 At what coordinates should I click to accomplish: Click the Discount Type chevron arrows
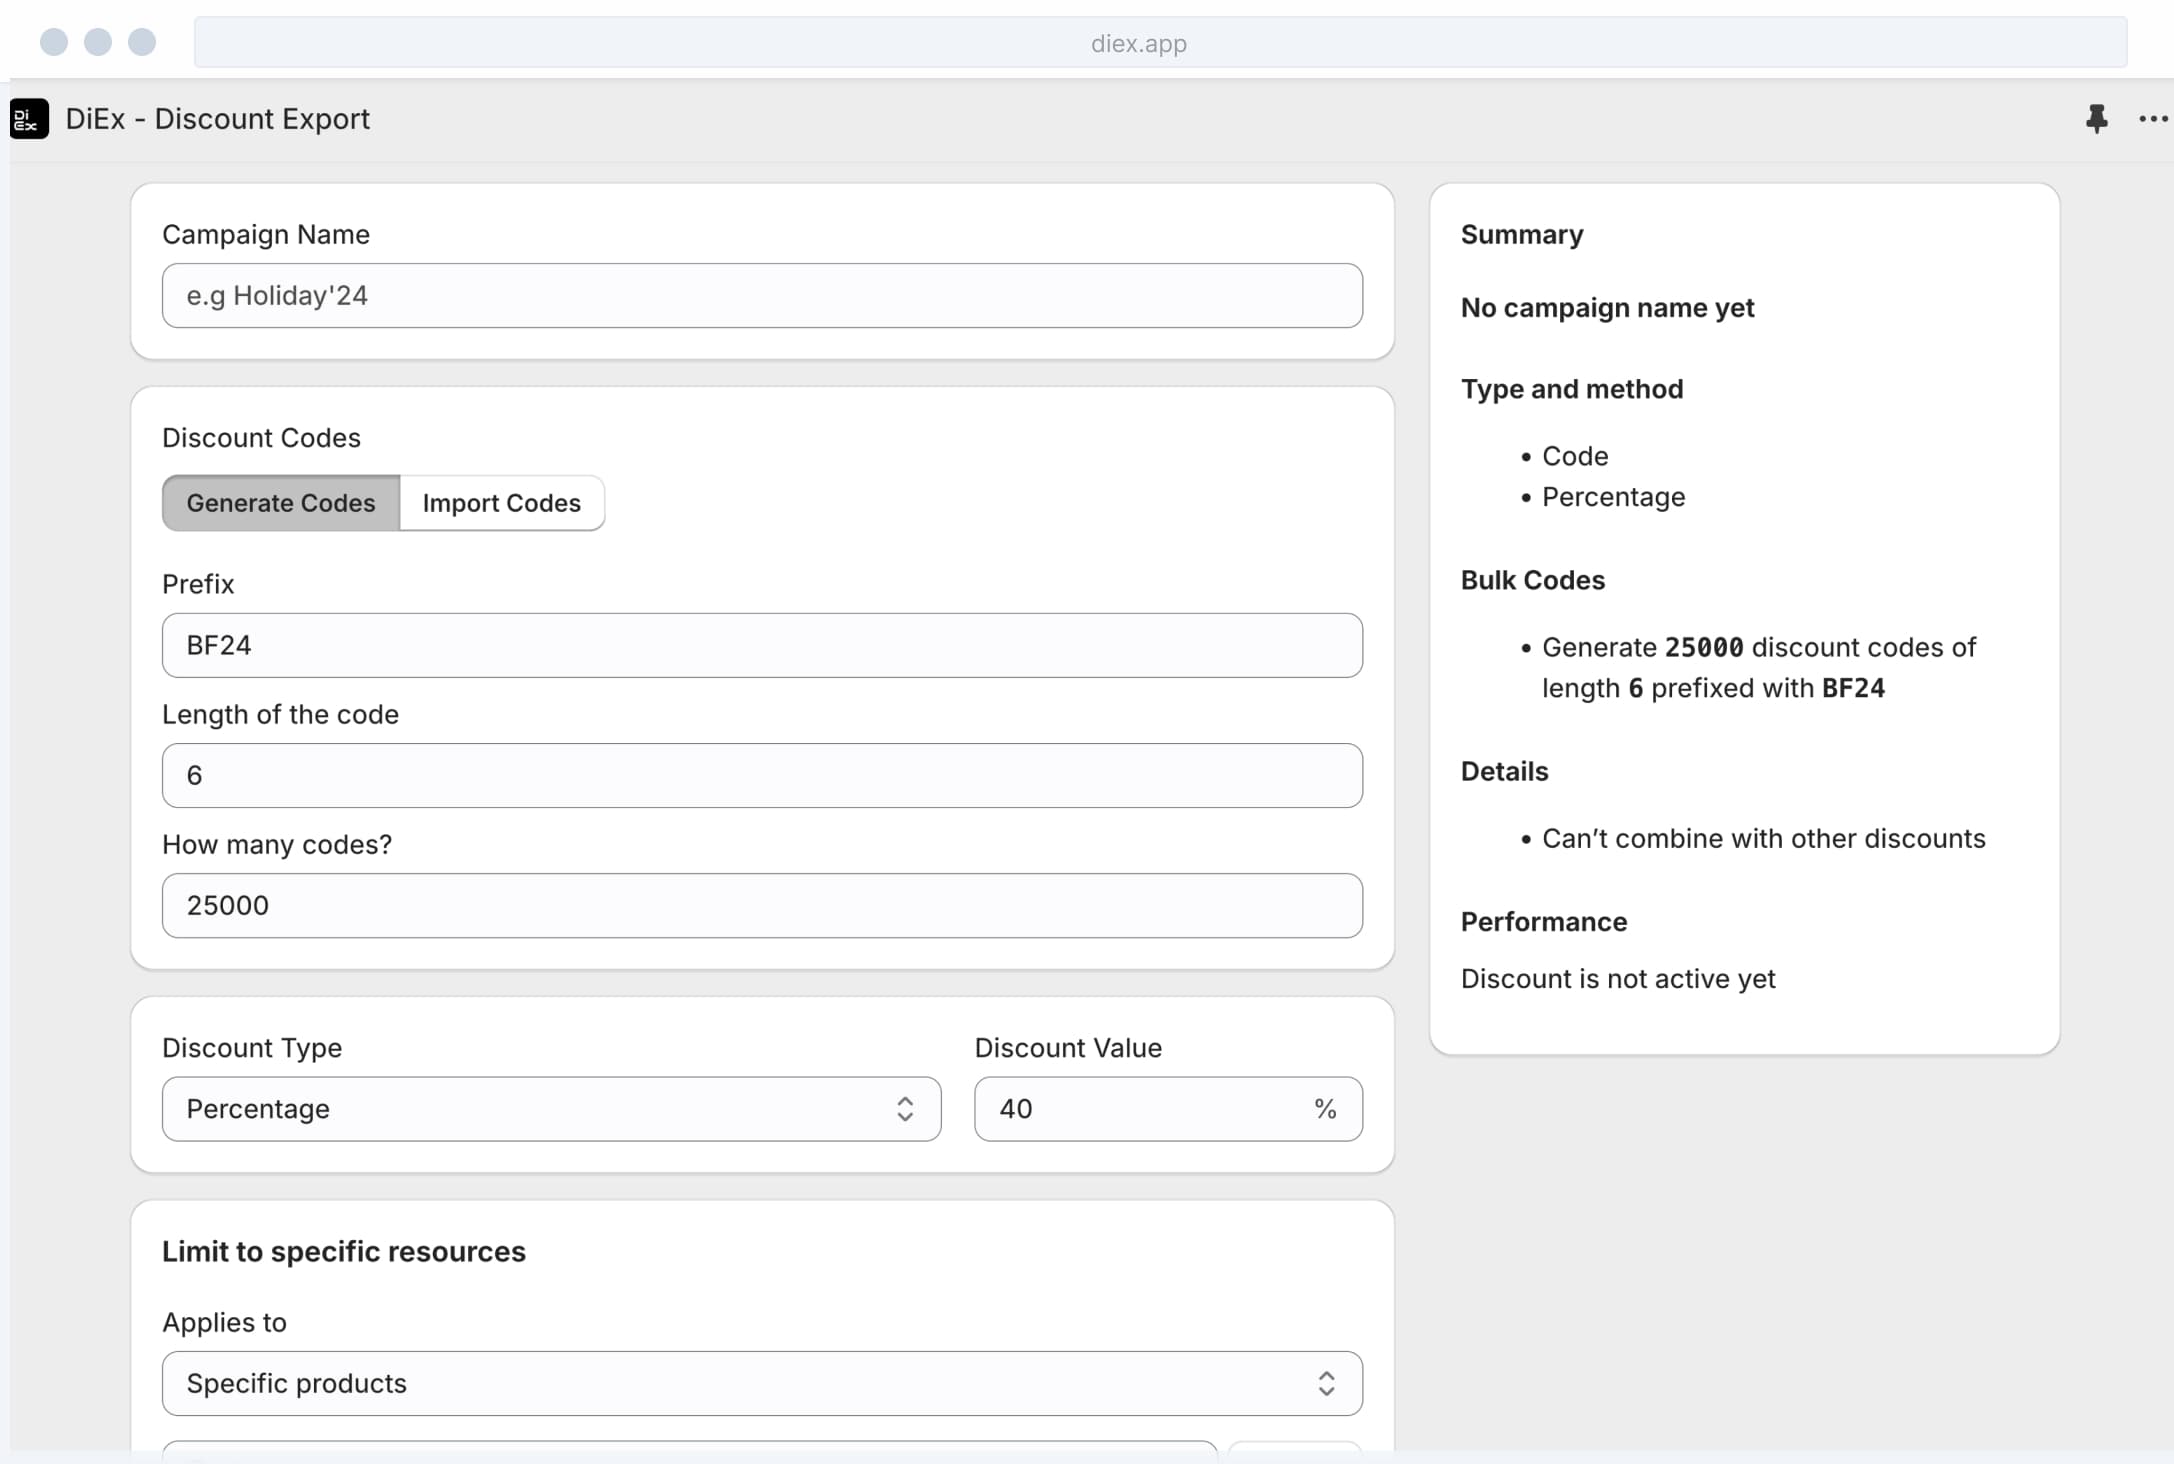click(x=905, y=1108)
